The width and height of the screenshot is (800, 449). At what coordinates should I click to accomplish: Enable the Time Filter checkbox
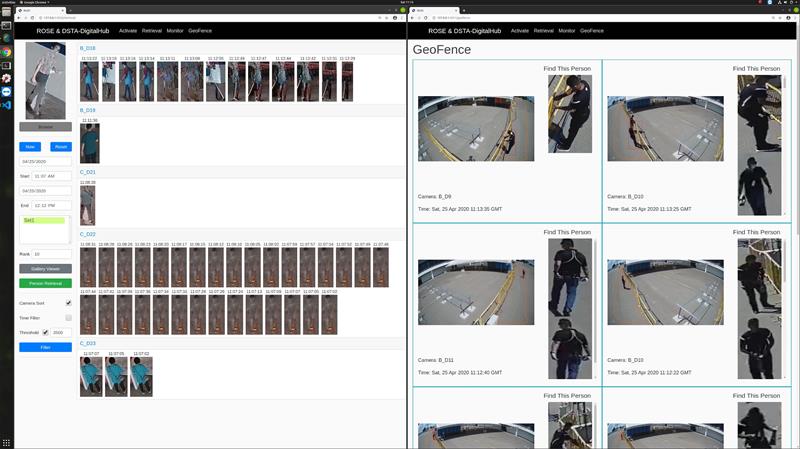pos(68,317)
